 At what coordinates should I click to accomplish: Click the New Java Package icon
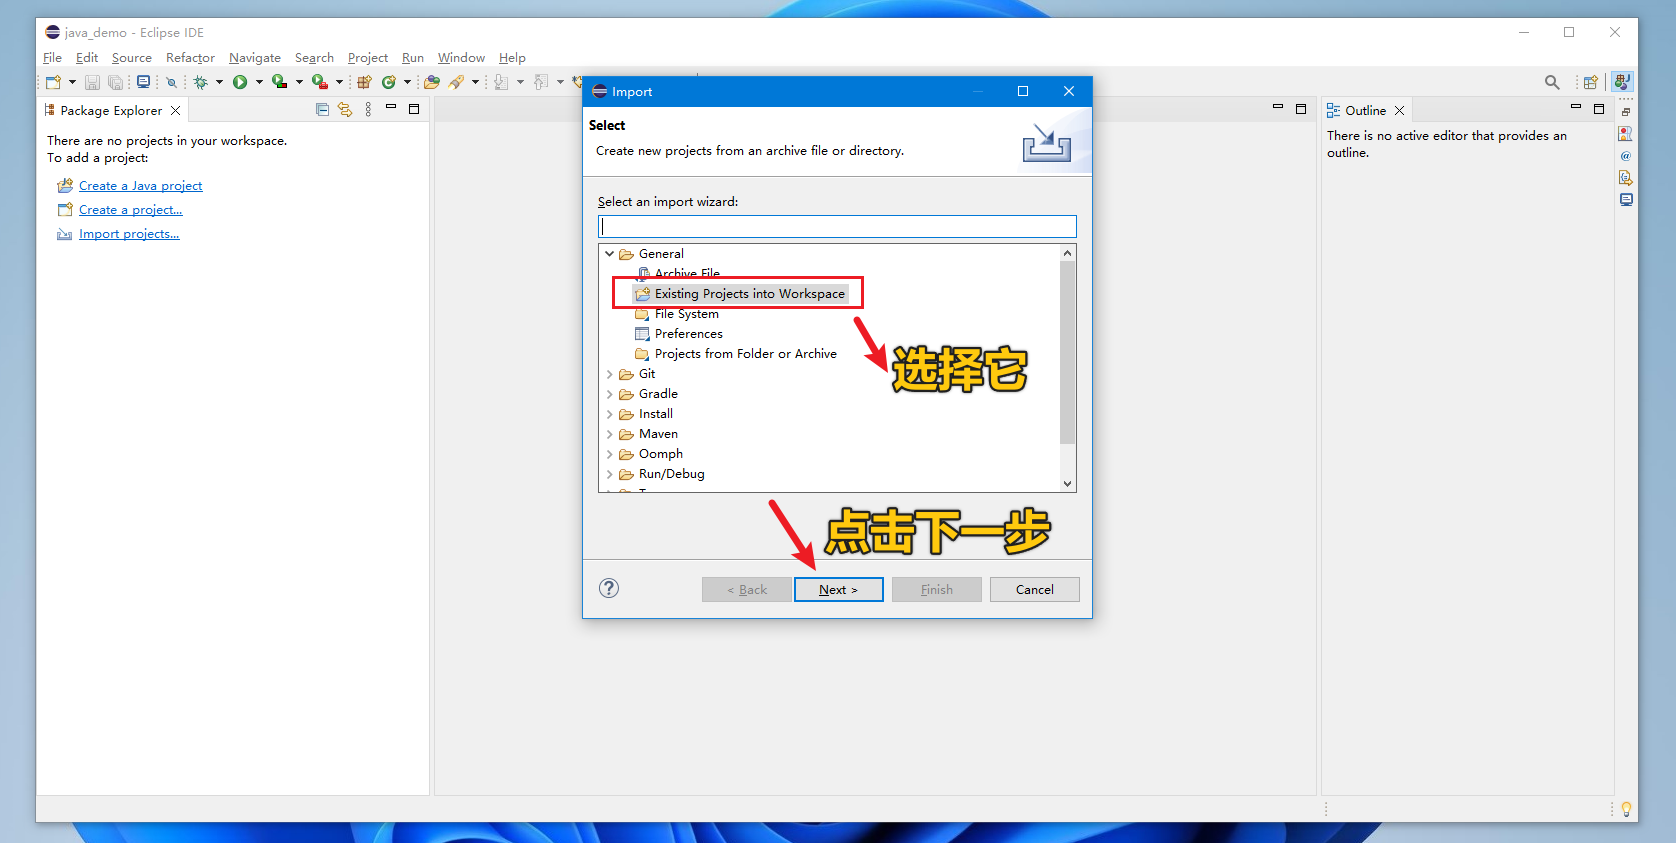point(364,82)
